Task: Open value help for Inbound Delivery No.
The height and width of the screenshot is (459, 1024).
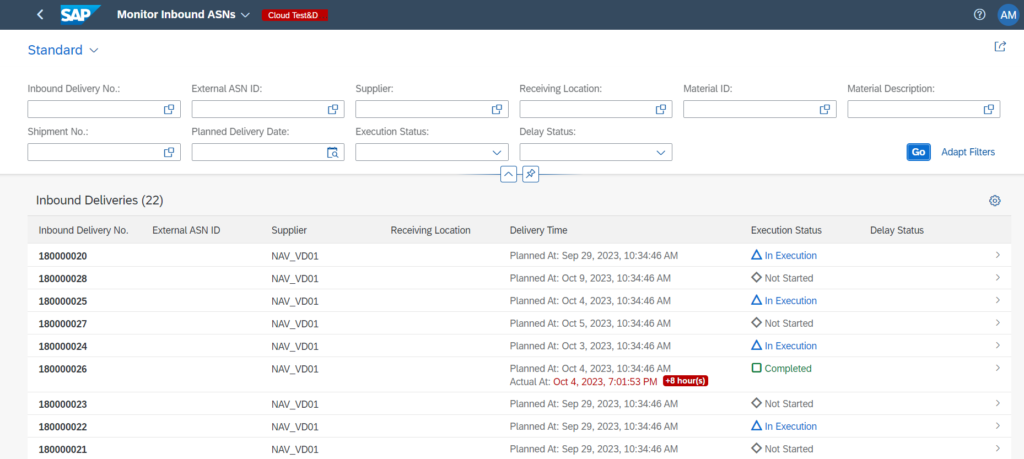Action: (x=170, y=110)
